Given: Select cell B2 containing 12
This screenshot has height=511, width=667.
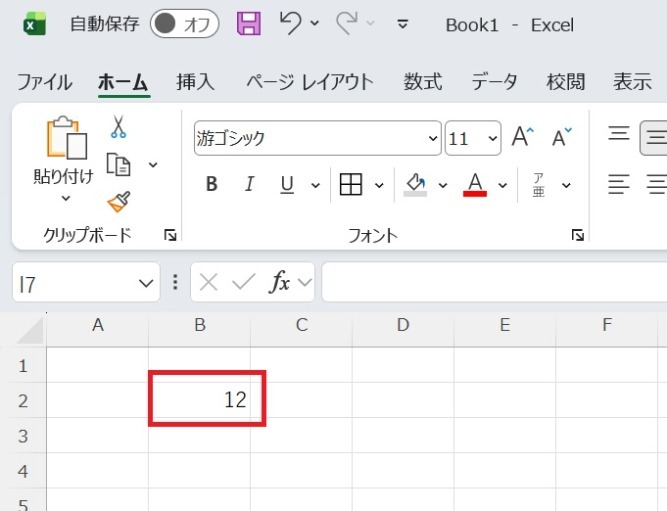Looking at the screenshot, I should coord(200,400).
